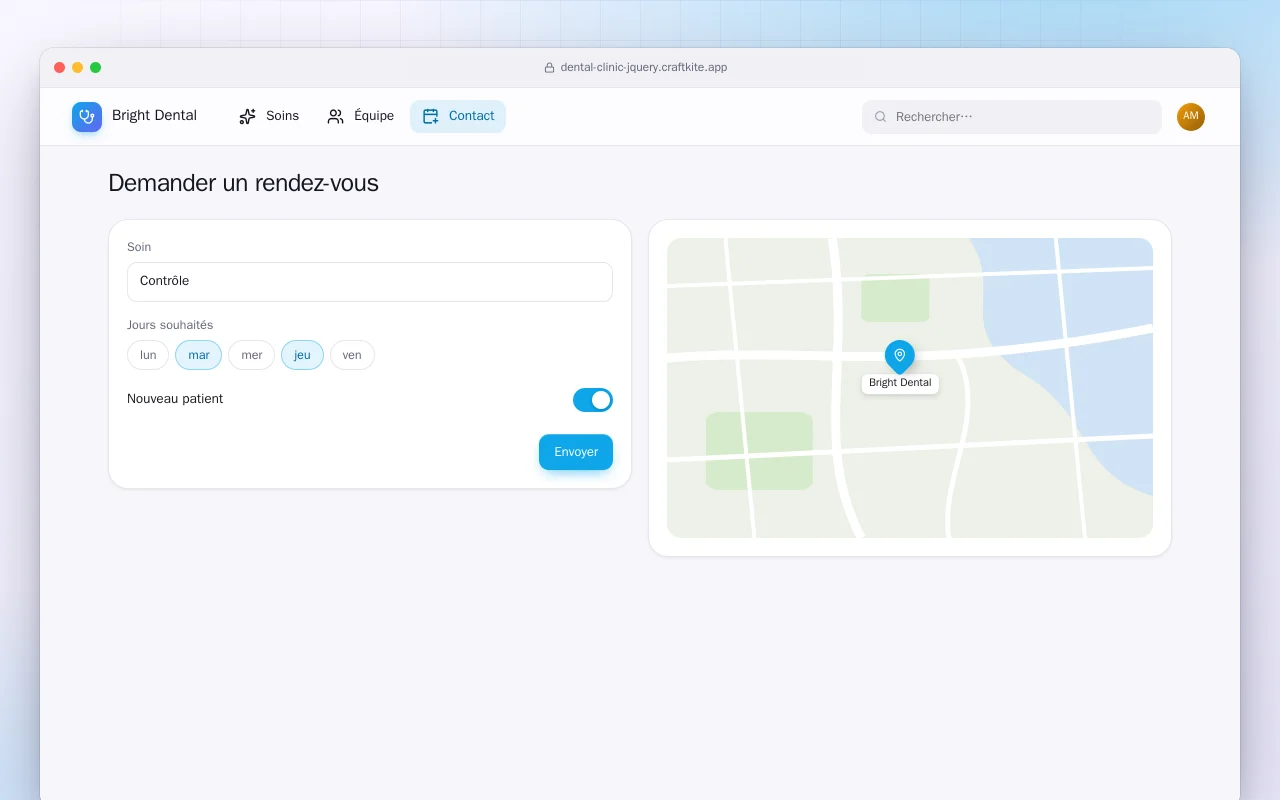Open the AM user avatar
The width and height of the screenshot is (1280, 800).
pyautogui.click(x=1191, y=117)
